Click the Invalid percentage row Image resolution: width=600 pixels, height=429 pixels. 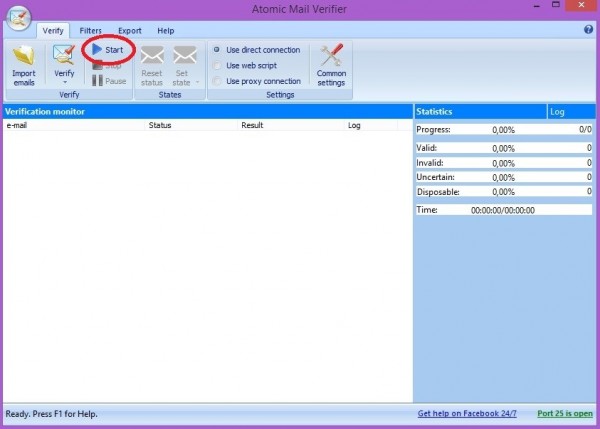point(504,163)
